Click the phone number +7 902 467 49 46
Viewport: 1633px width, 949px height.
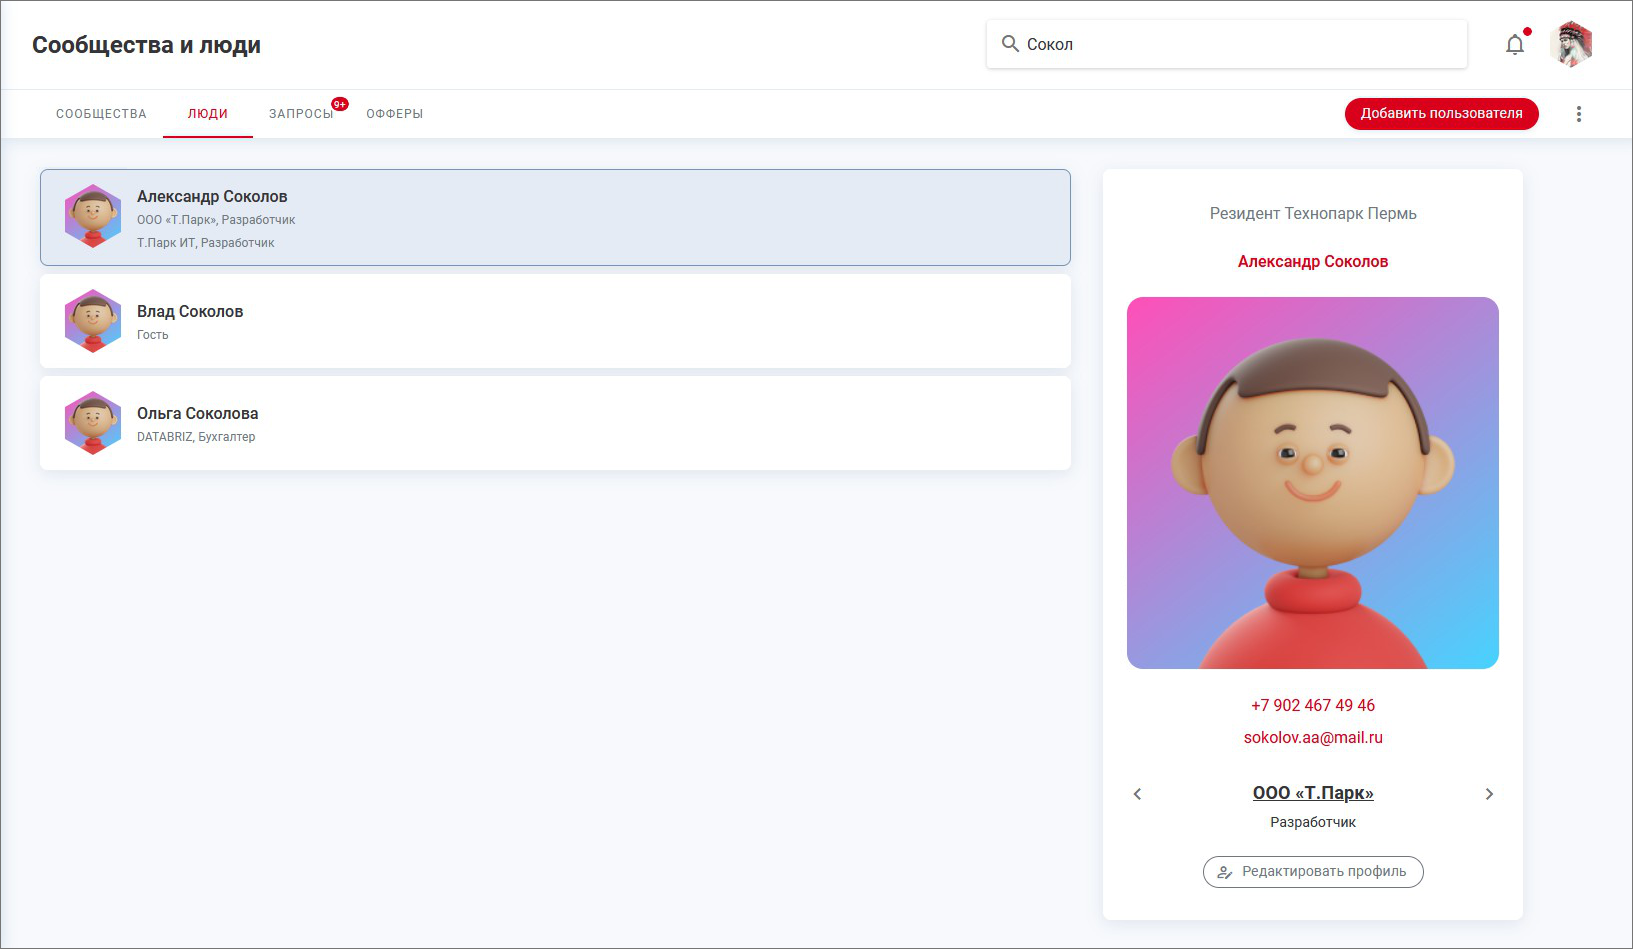coord(1312,705)
